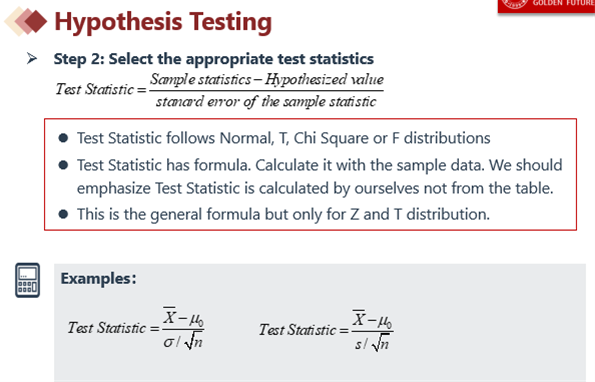Click 'standard error of the sample statistic' denominator

tap(266, 102)
